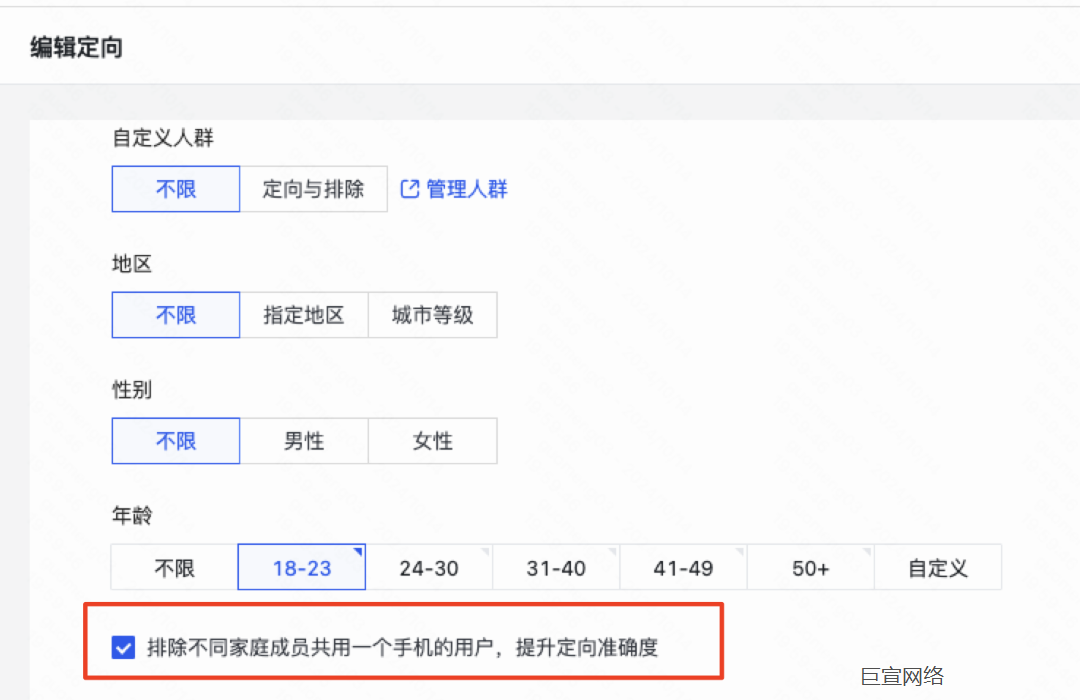Screen dimensions: 1080x700
Task: Select 女性 as gender
Action: point(432,440)
